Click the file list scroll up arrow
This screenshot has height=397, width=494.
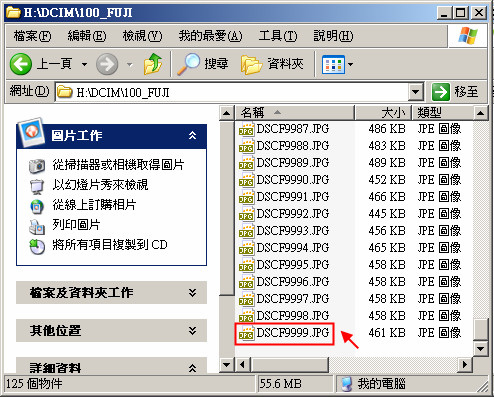tap(480, 113)
